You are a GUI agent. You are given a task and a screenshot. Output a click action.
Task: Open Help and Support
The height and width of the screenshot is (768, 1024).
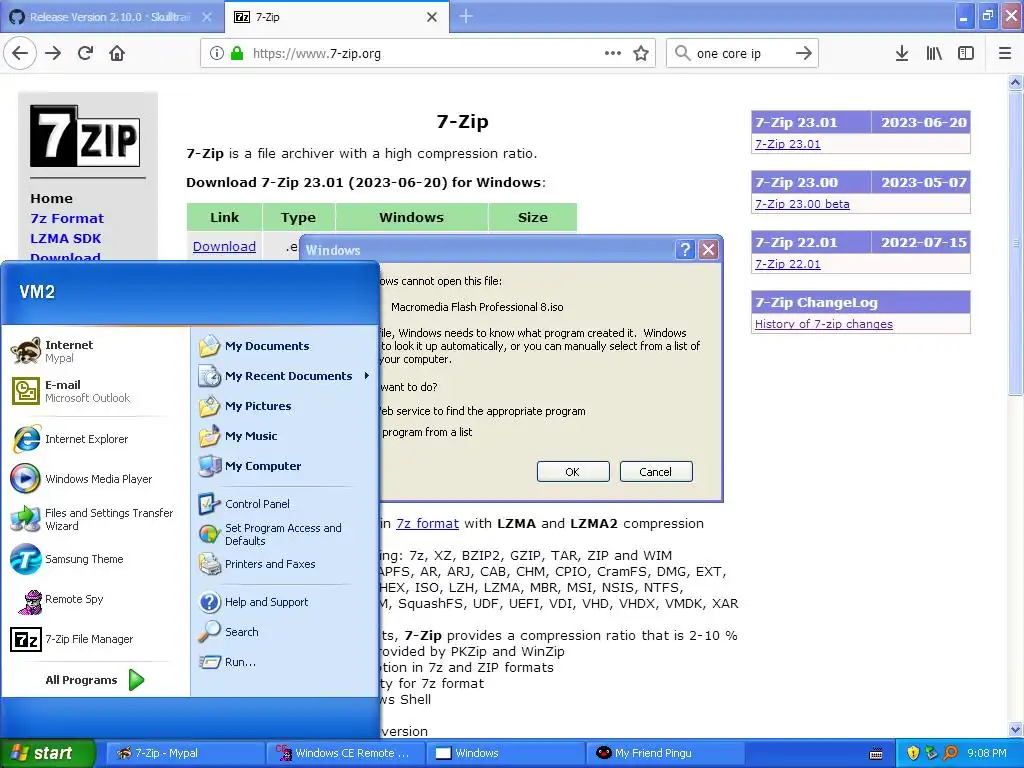click(253, 602)
